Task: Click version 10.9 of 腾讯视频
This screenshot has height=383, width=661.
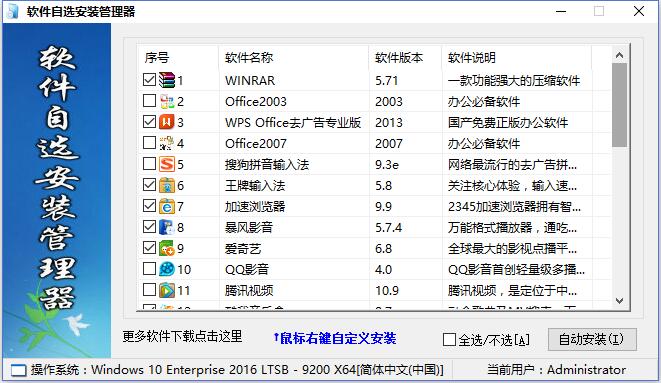Action: pyautogui.click(x=387, y=290)
